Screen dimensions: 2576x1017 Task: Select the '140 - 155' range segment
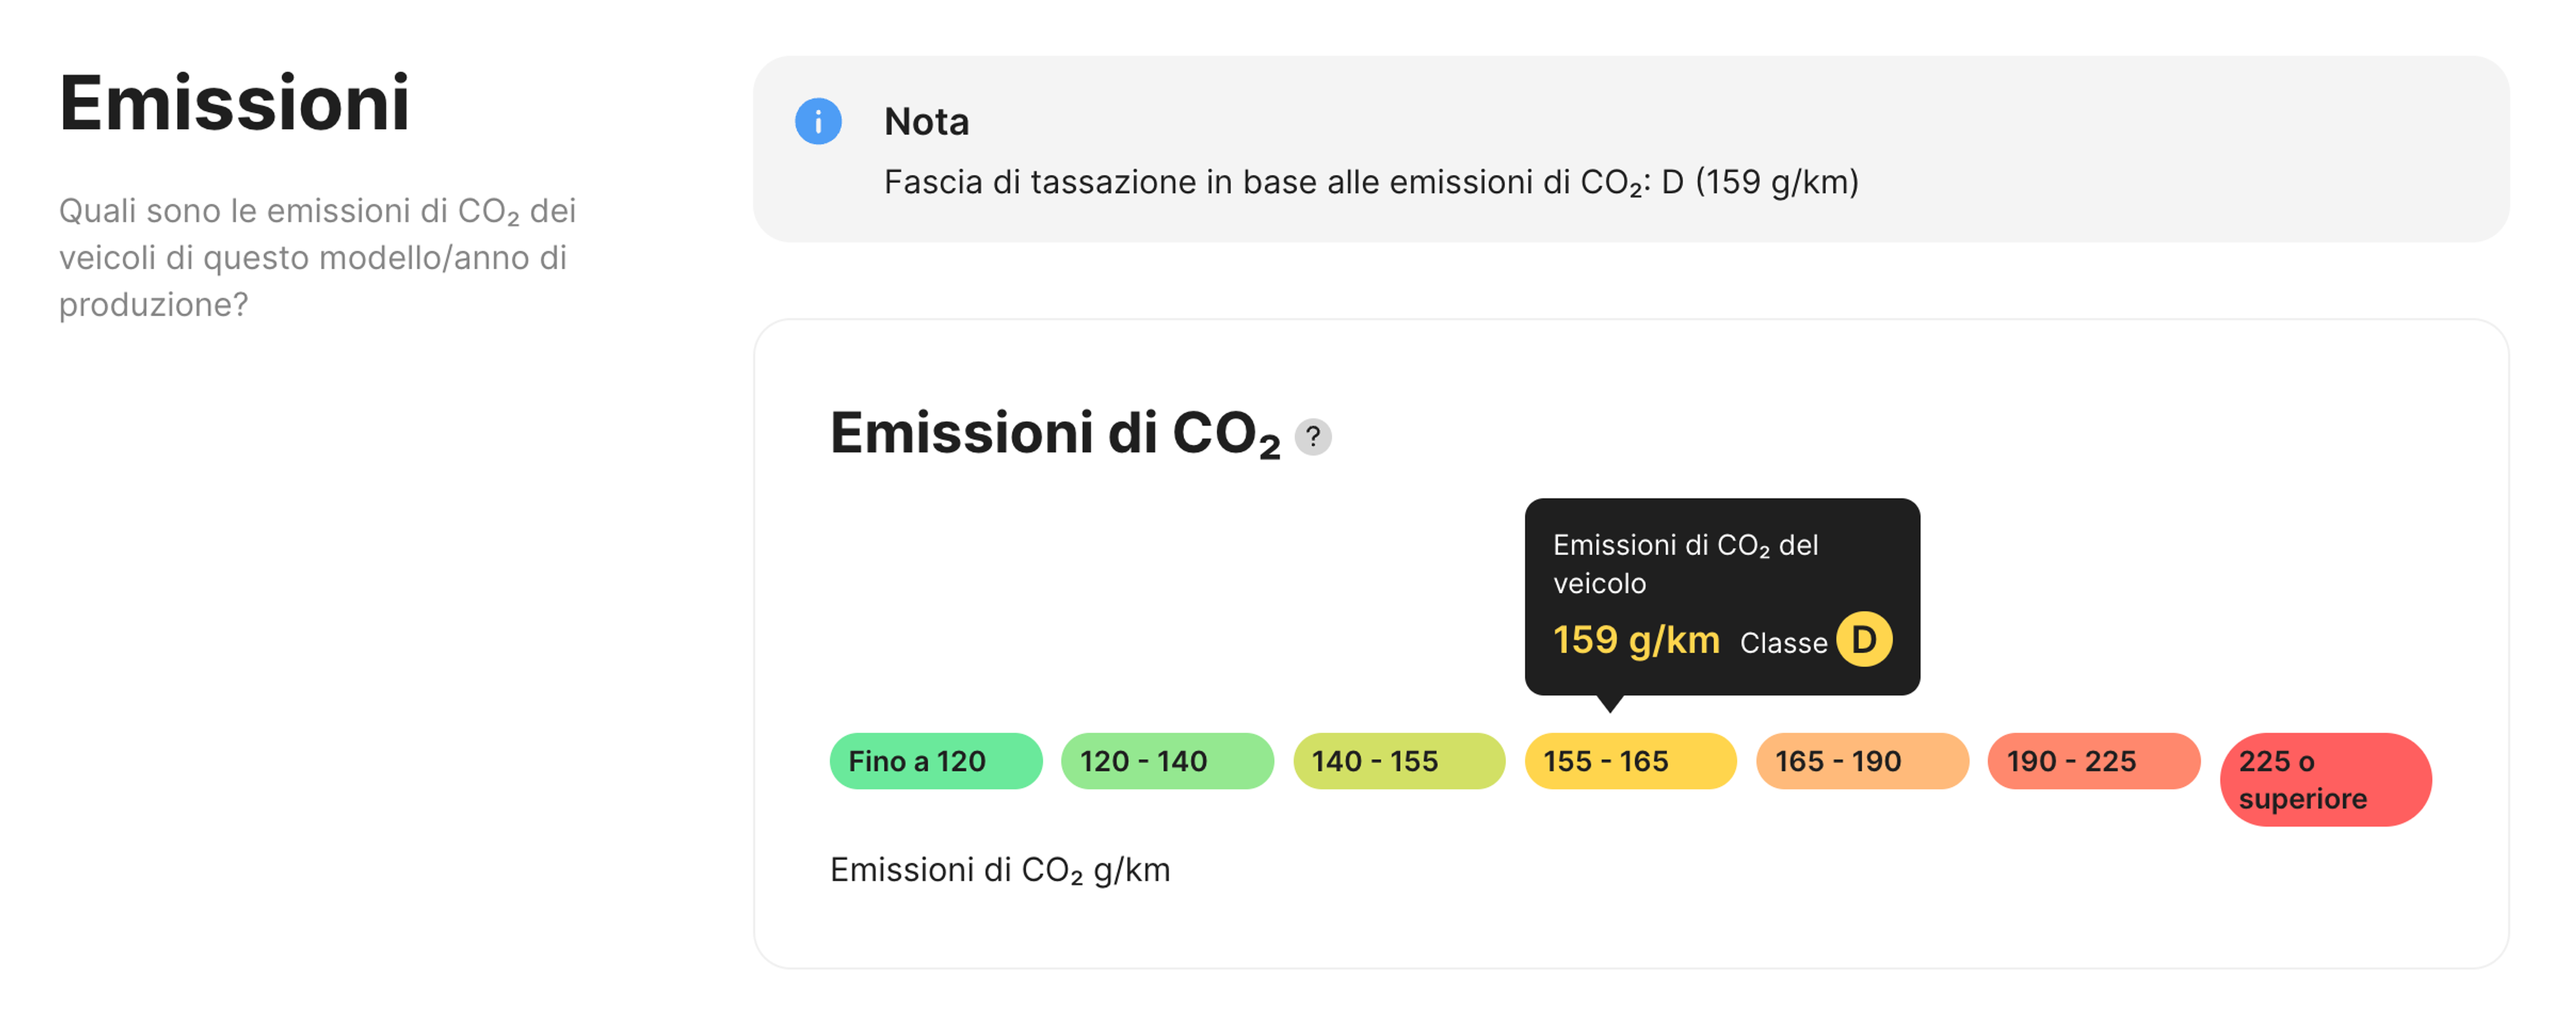pyautogui.click(x=1398, y=761)
